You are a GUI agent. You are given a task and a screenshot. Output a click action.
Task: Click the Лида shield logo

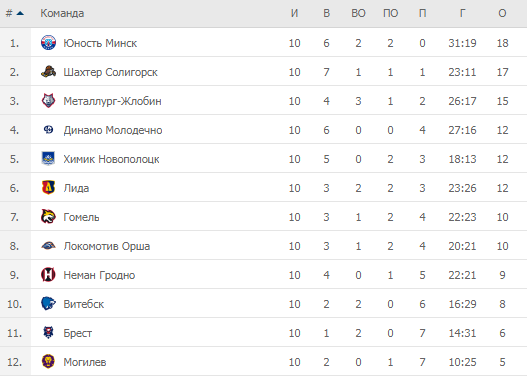(x=48, y=188)
